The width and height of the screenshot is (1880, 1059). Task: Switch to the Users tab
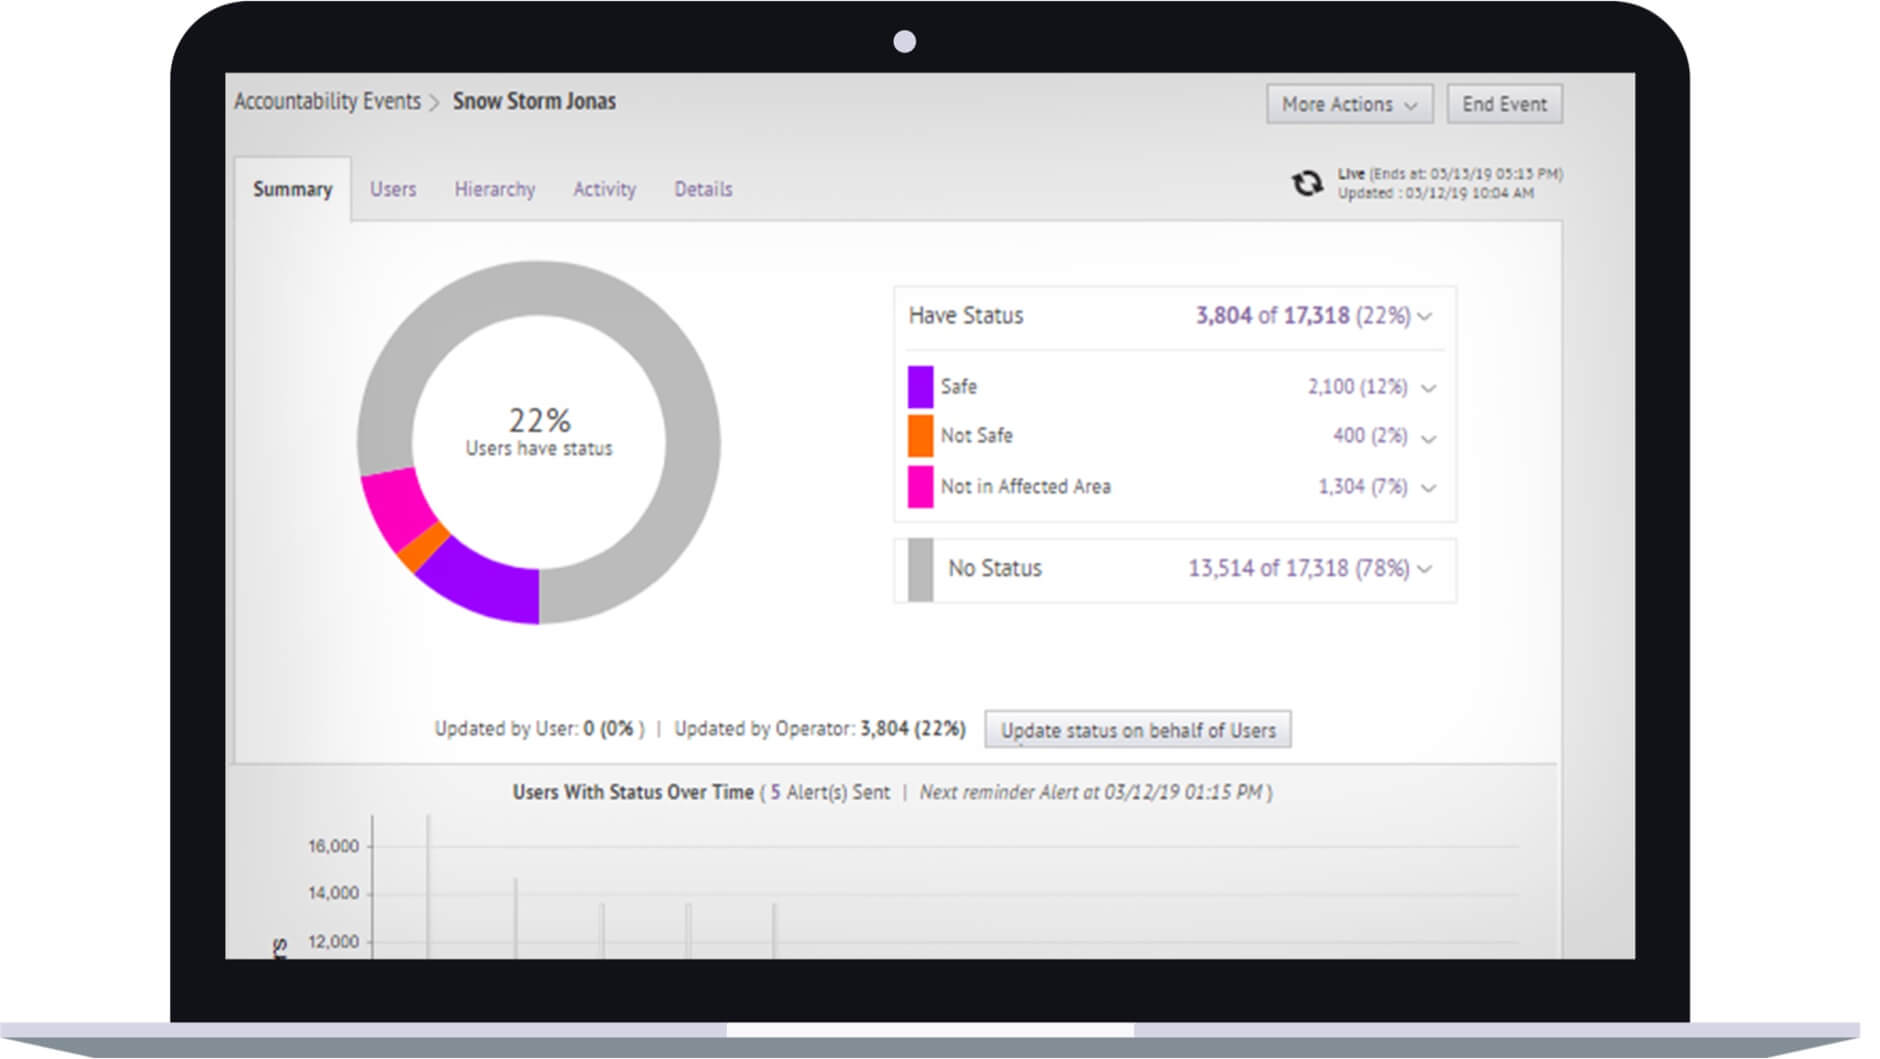393,189
